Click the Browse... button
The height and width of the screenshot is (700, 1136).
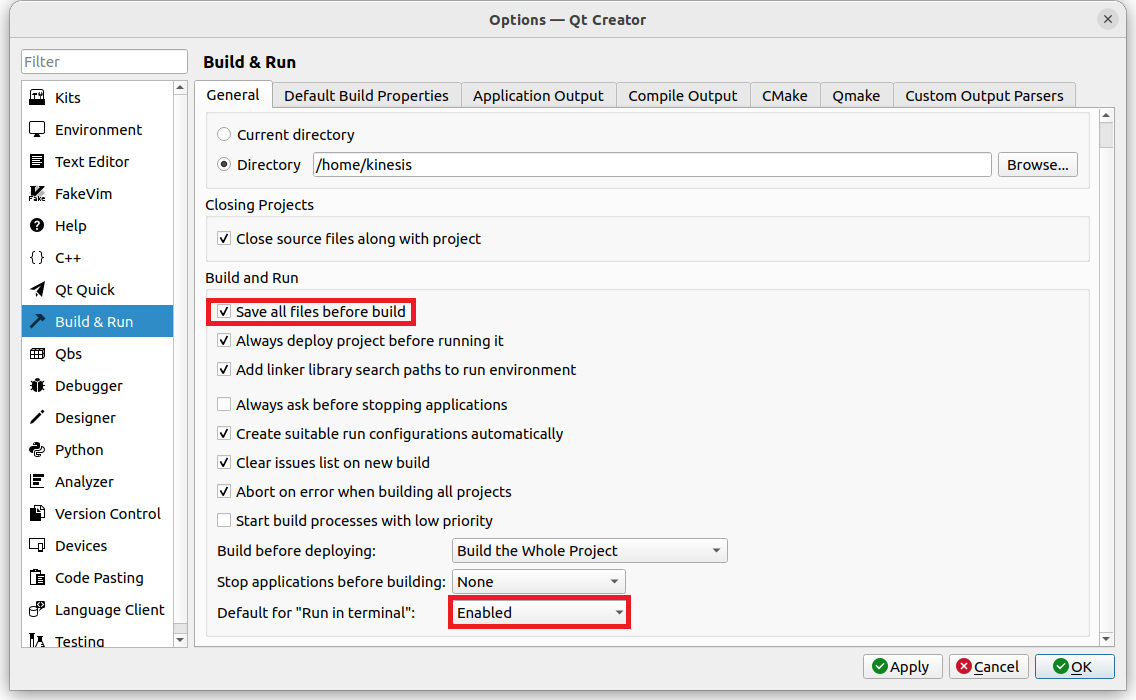pyautogui.click(x=1037, y=164)
